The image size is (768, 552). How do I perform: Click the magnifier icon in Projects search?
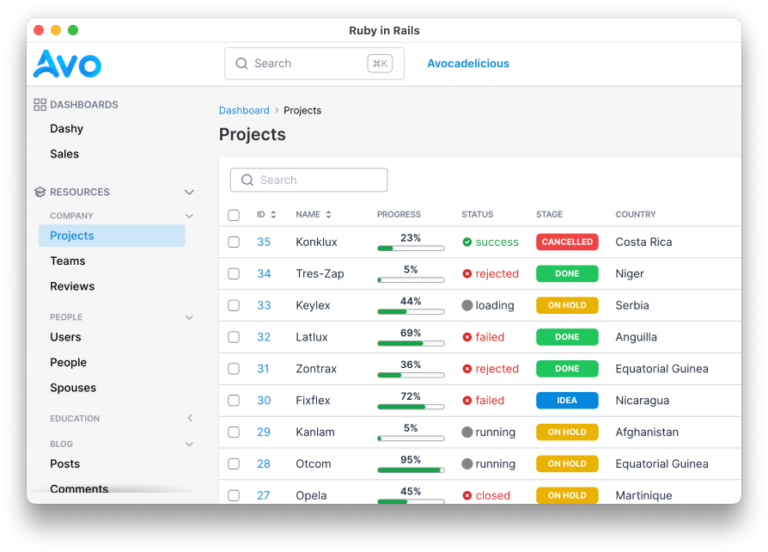click(x=247, y=180)
